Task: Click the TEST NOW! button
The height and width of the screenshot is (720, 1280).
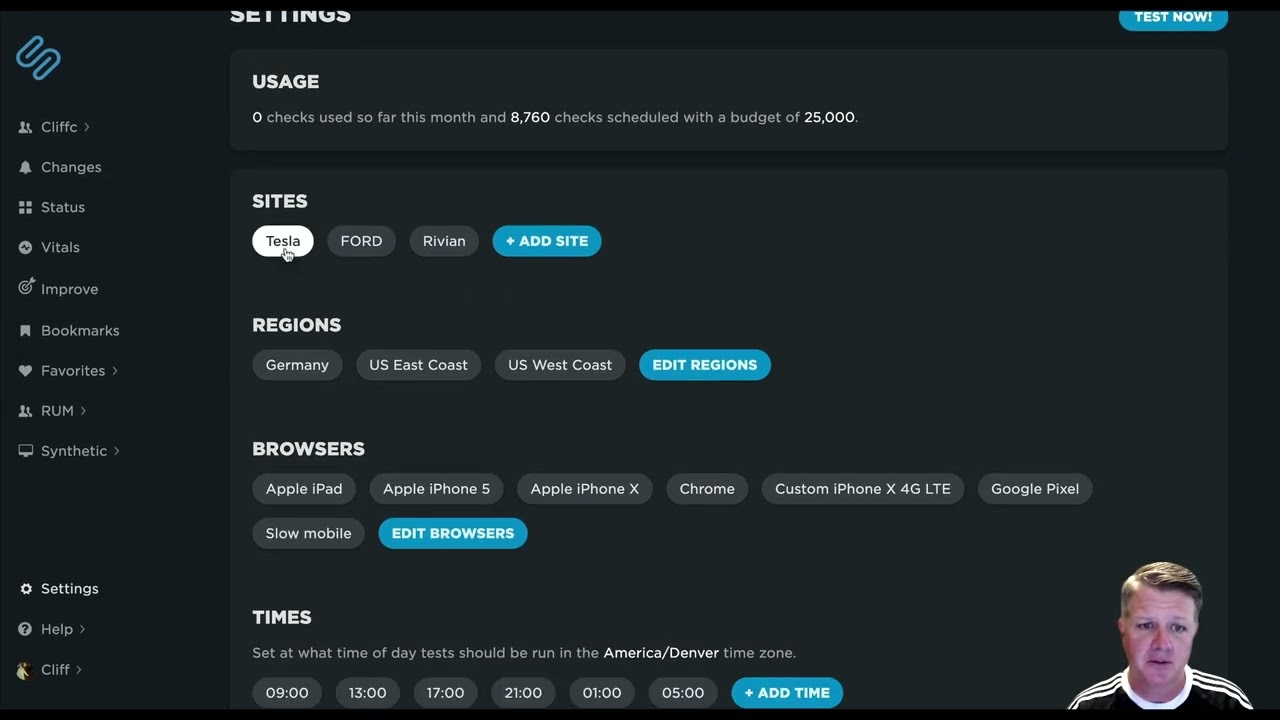Action: (1173, 17)
